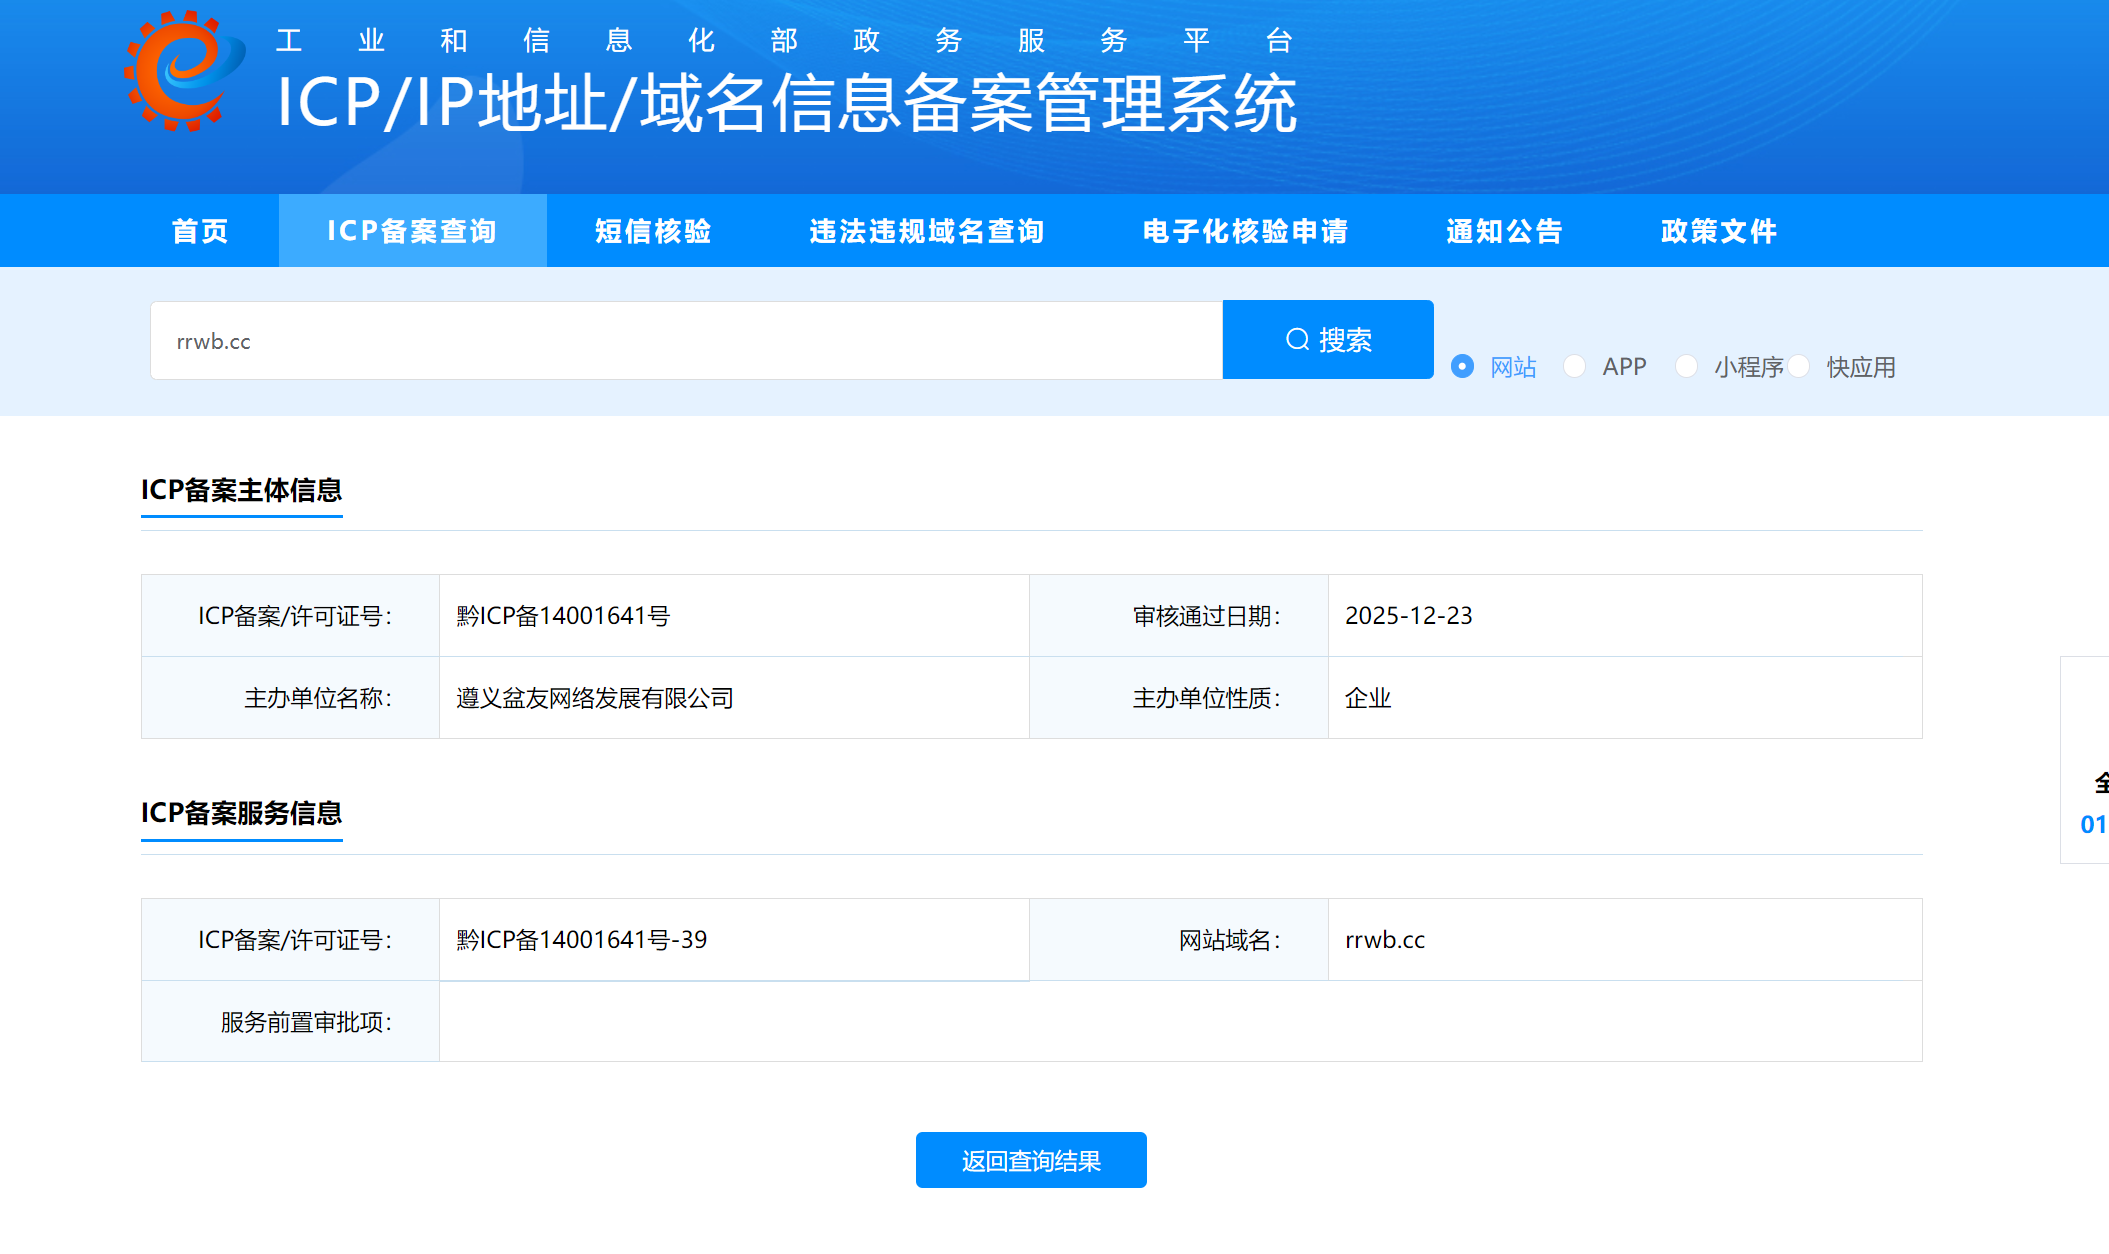Open the 违法违规域名查询 tab

point(926,231)
